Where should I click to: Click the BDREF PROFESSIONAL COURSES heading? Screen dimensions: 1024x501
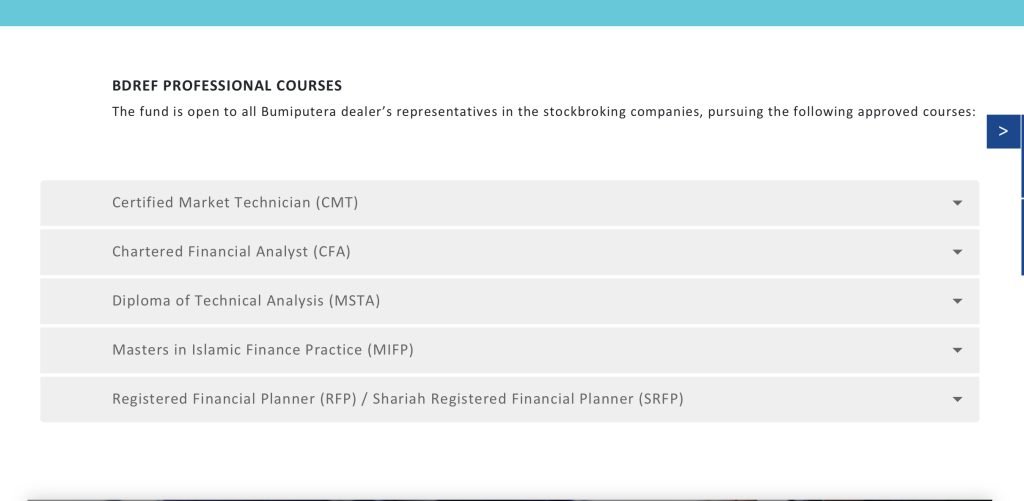coord(227,86)
